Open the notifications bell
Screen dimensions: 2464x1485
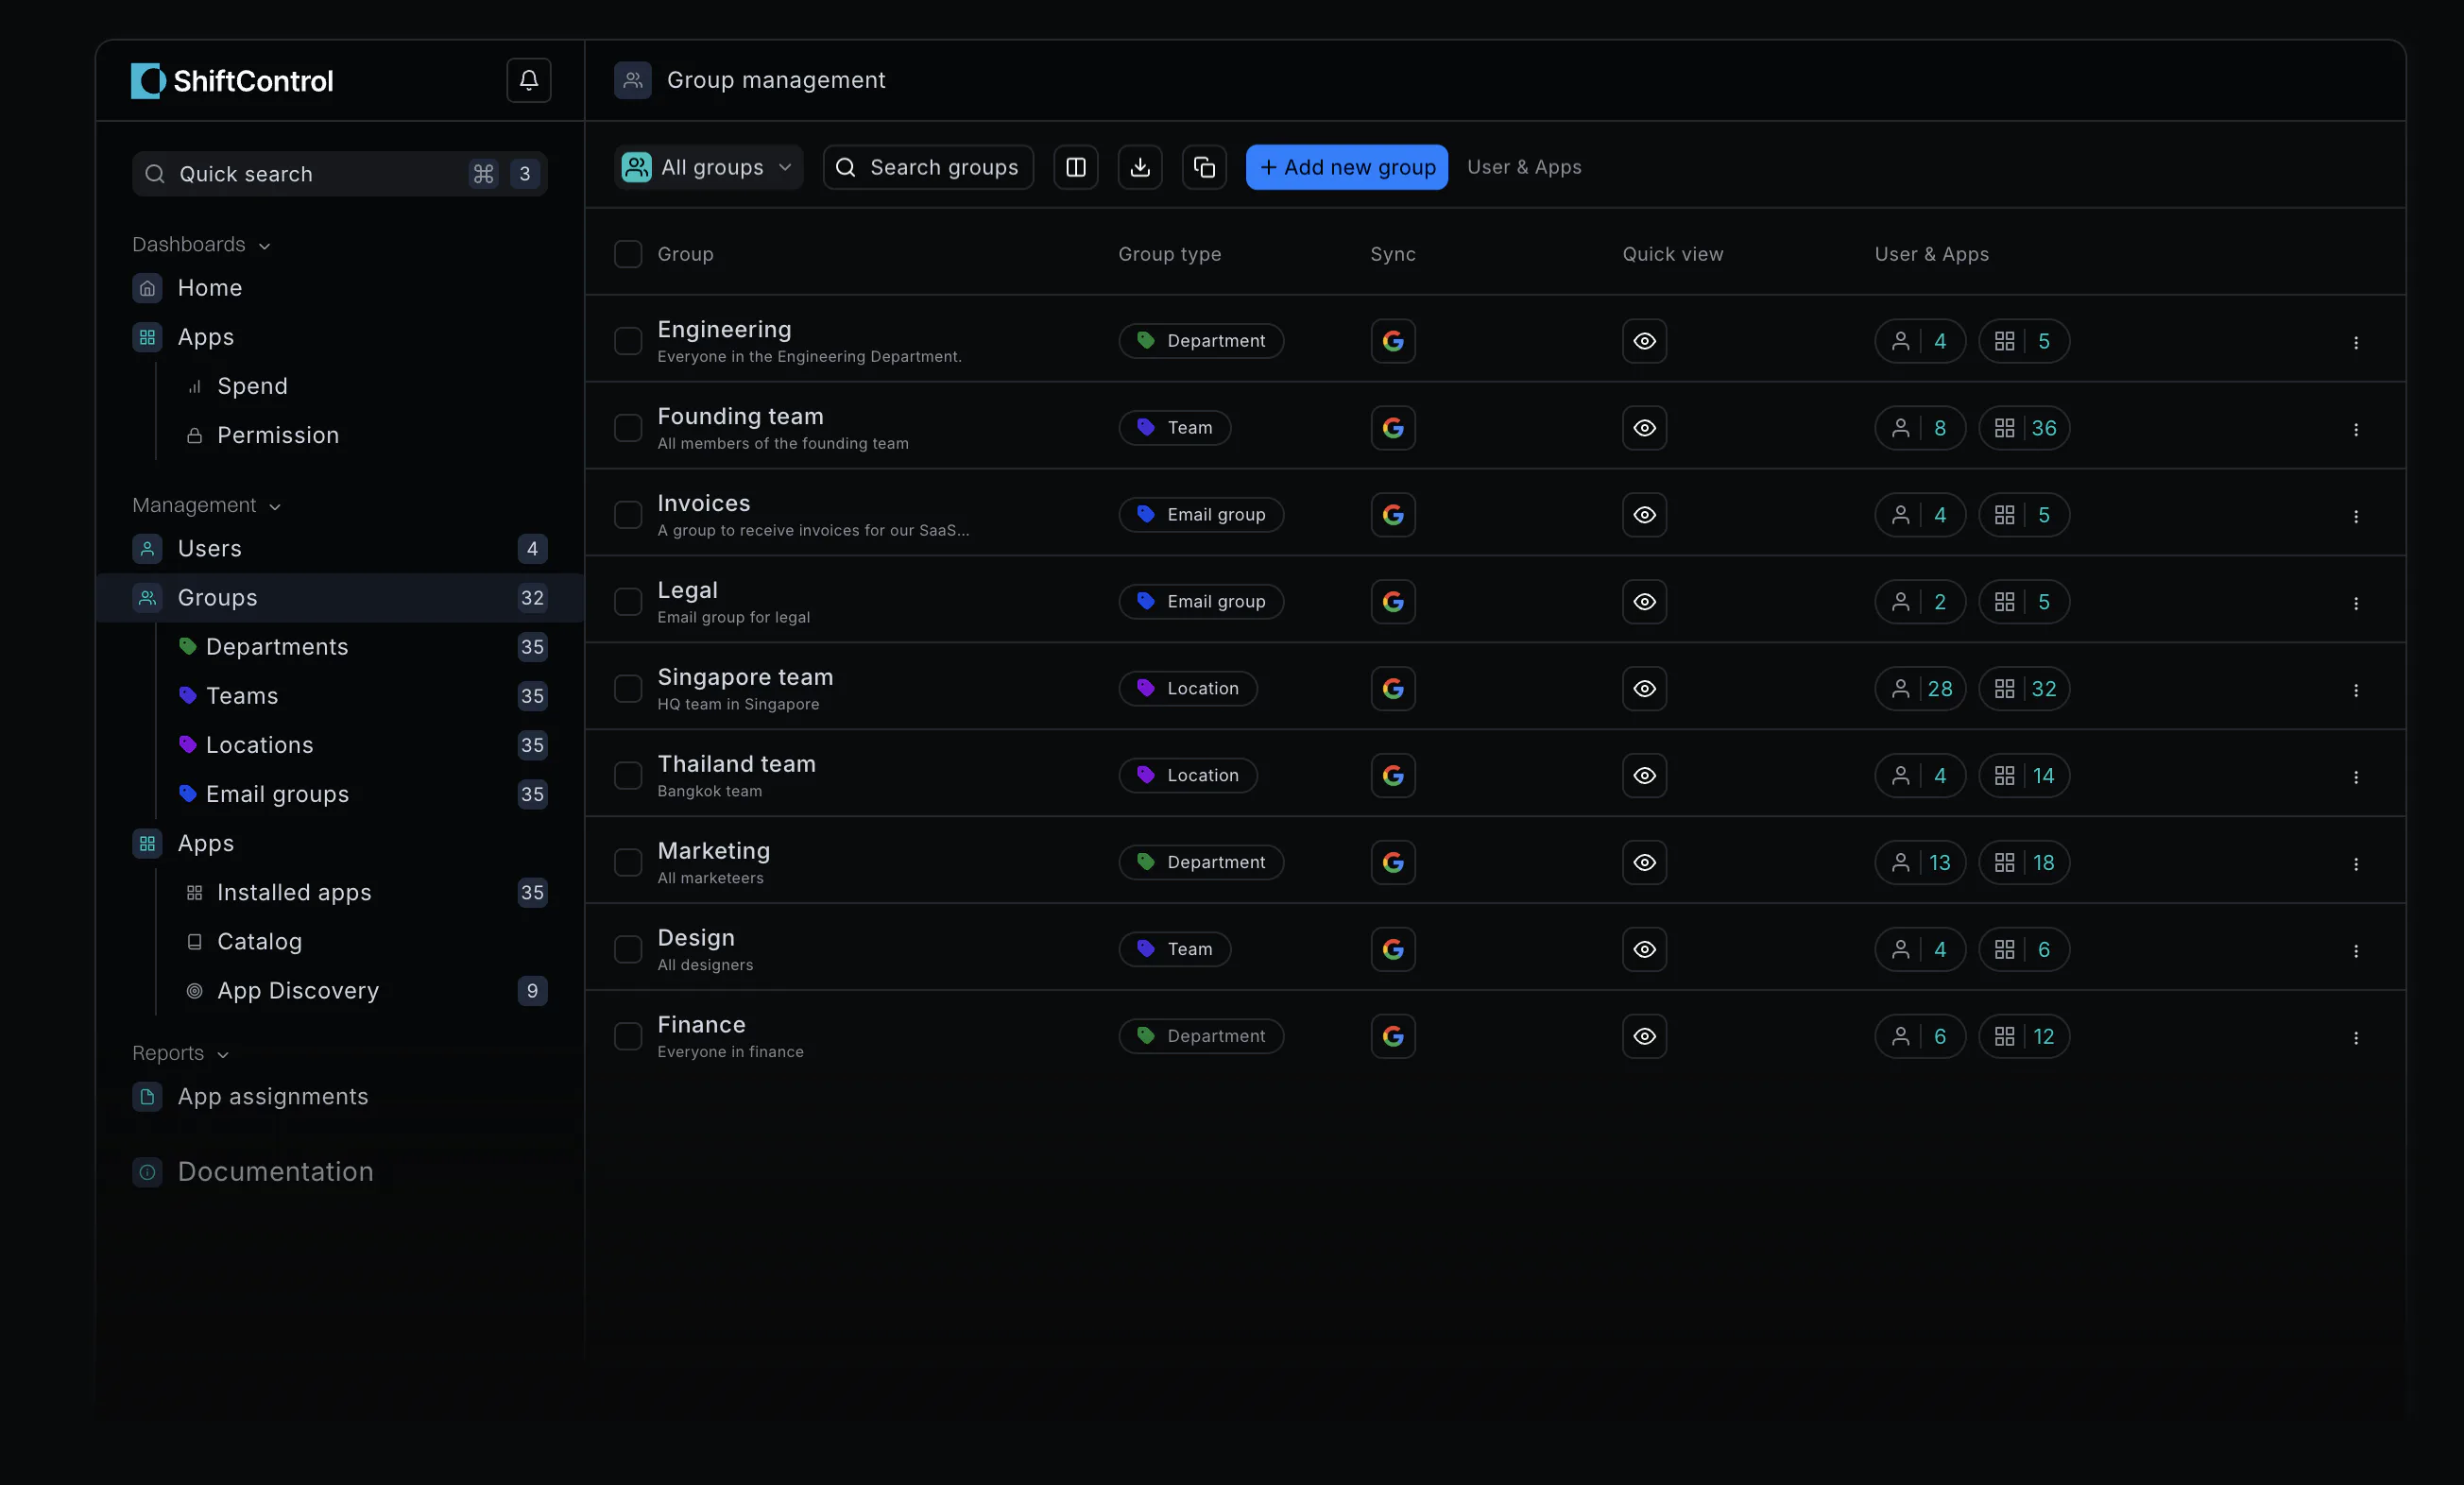pyautogui.click(x=528, y=80)
